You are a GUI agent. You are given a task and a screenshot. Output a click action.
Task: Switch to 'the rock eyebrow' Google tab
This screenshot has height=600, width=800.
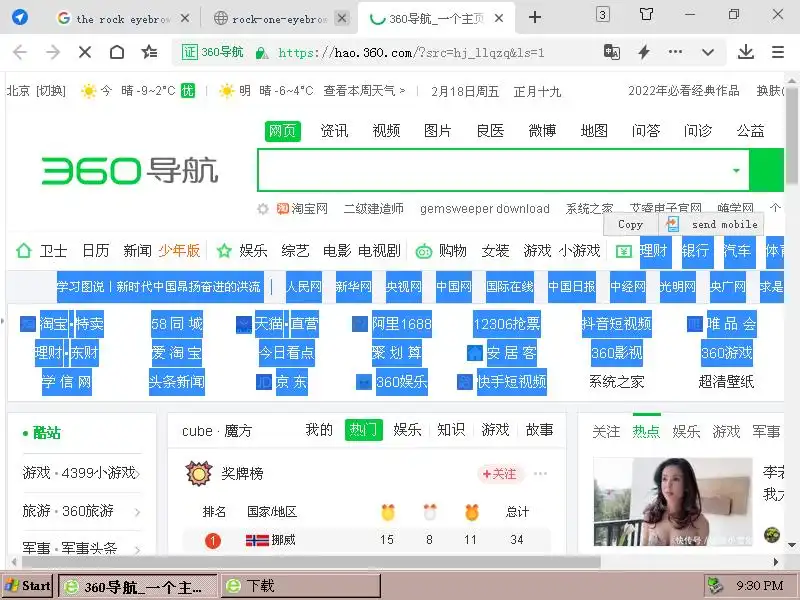point(122,19)
